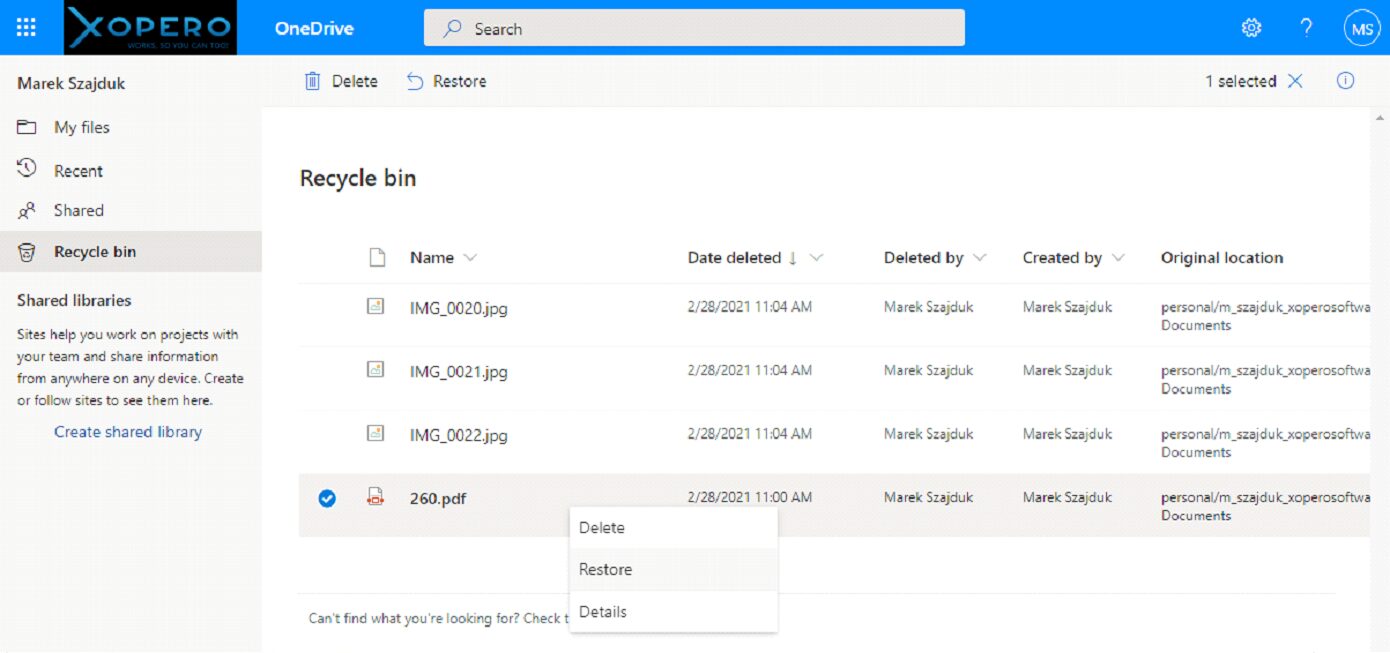Expand the Name column dropdown
The image size is (1390, 653).
click(x=470, y=258)
